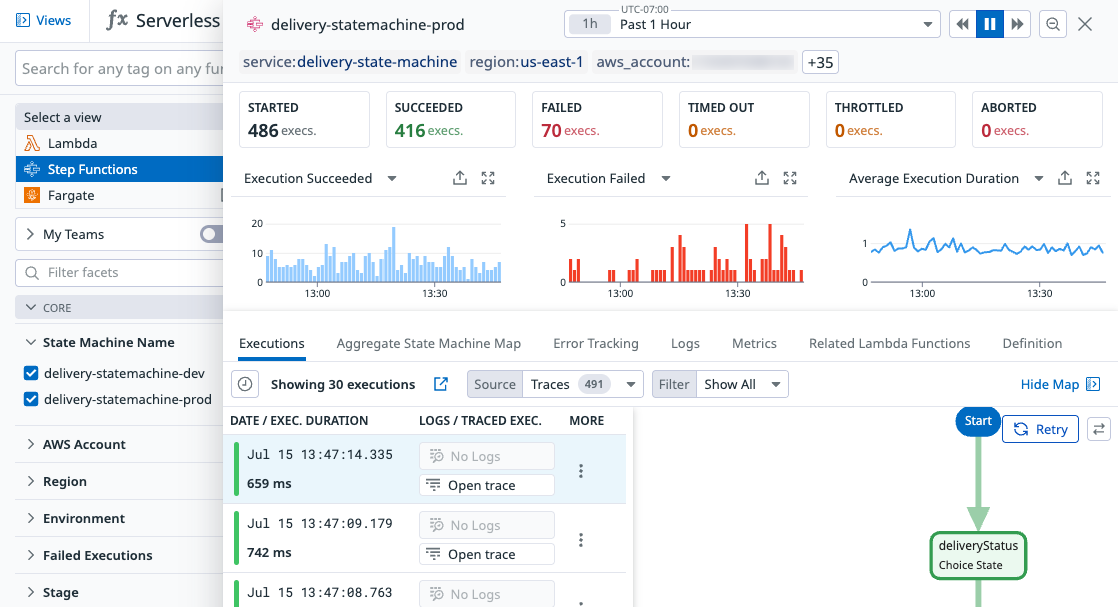Close the delivery-statemachine-prod side panel
This screenshot has width=1118, height=607.
(1085, 24)
